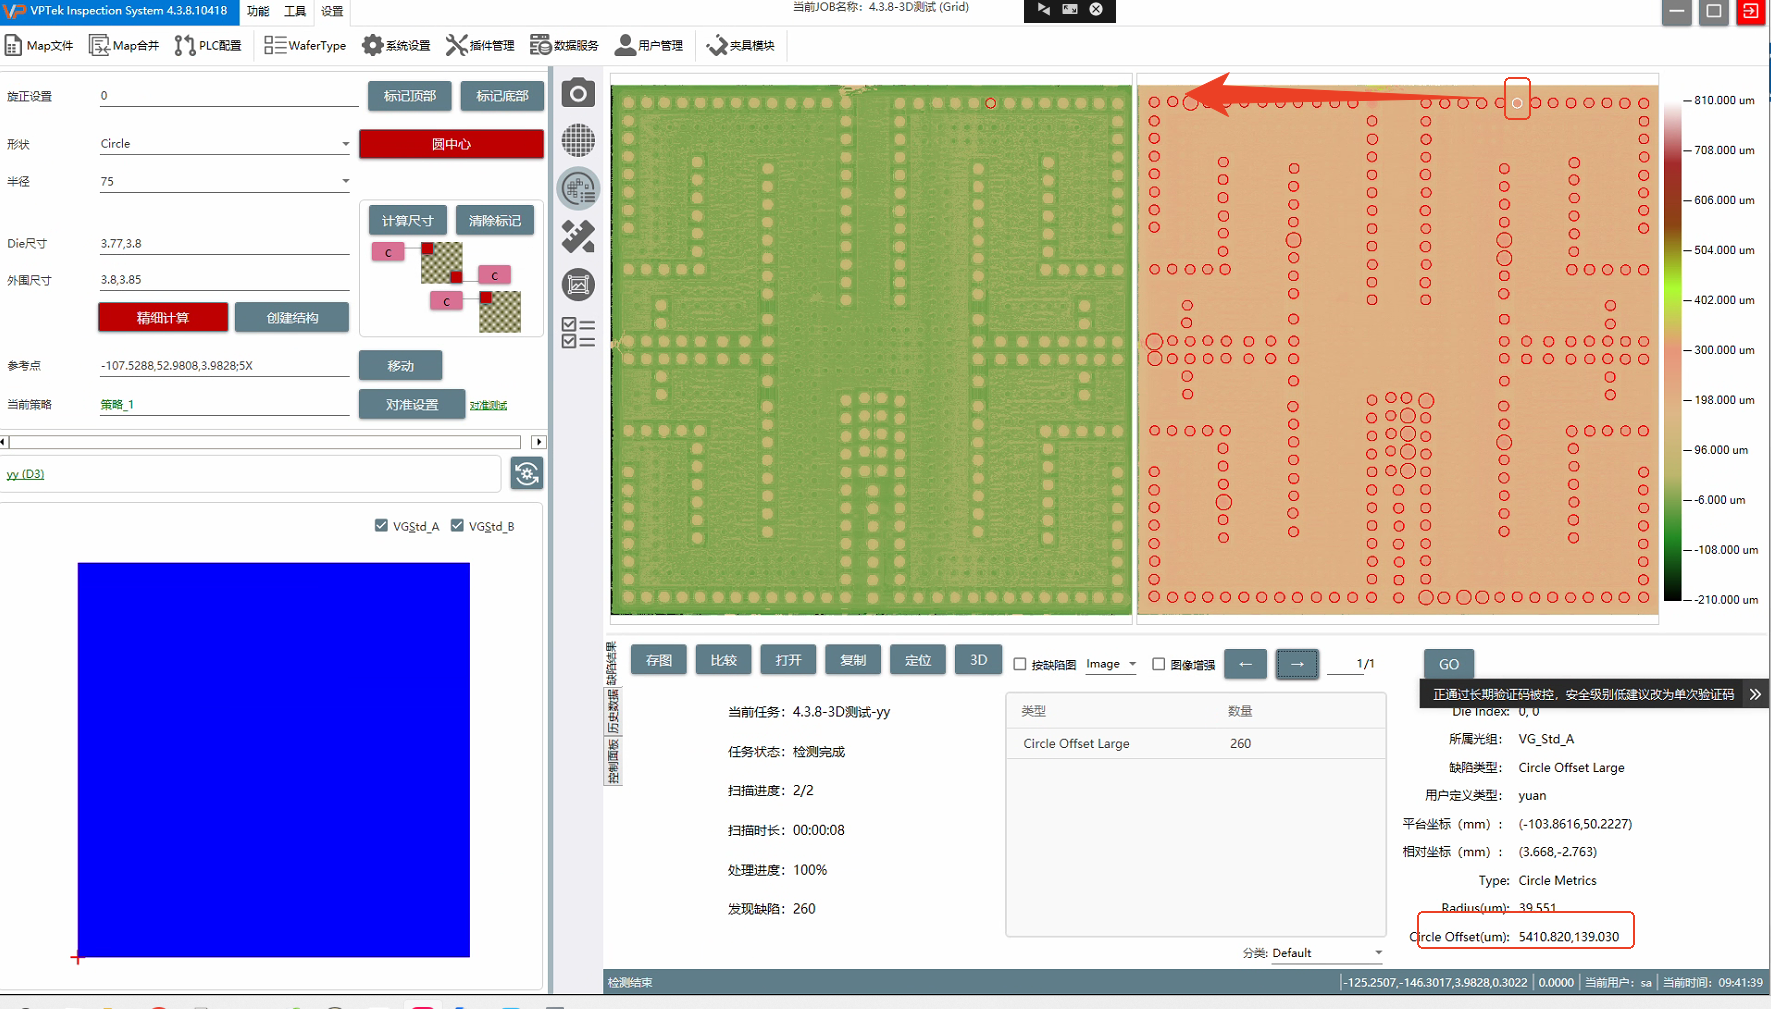Click the 参考点 coordinates input field

(224, 366)
